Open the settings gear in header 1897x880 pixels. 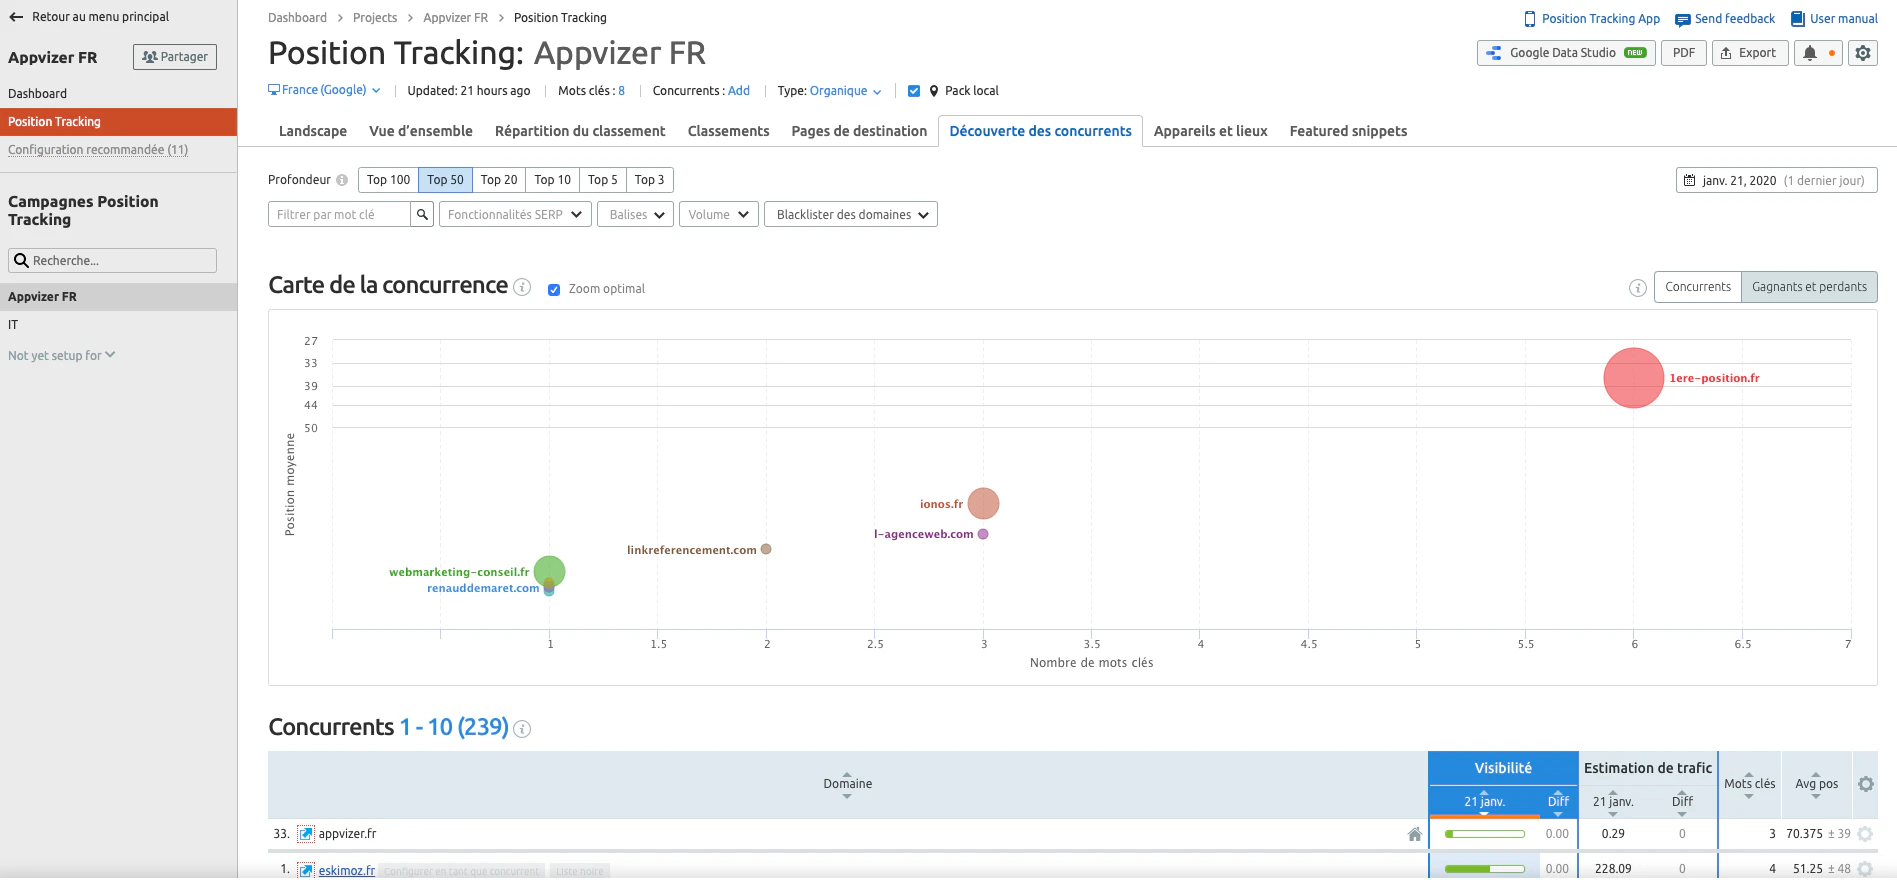point(1862,53)
